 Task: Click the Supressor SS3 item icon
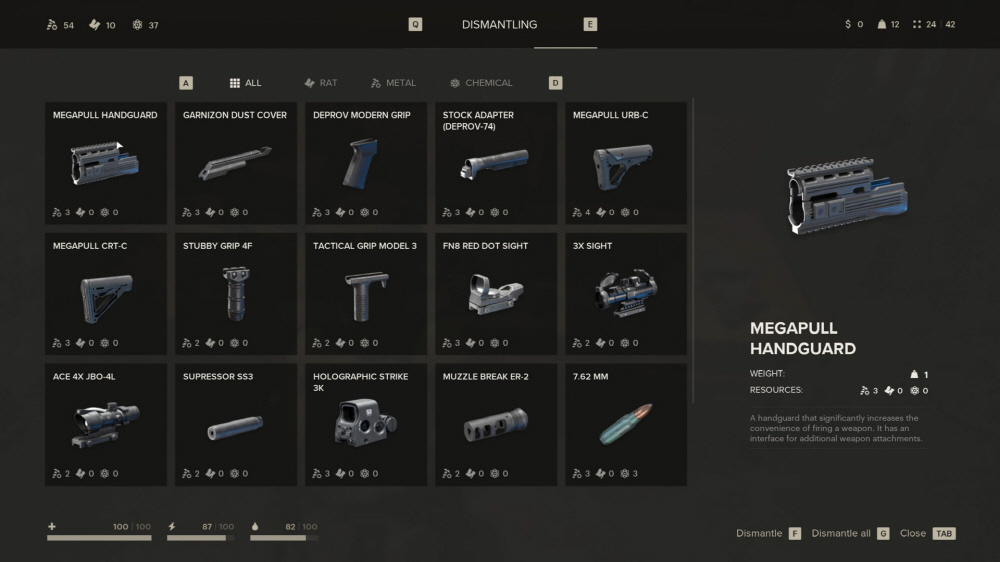tap(235, 426)
